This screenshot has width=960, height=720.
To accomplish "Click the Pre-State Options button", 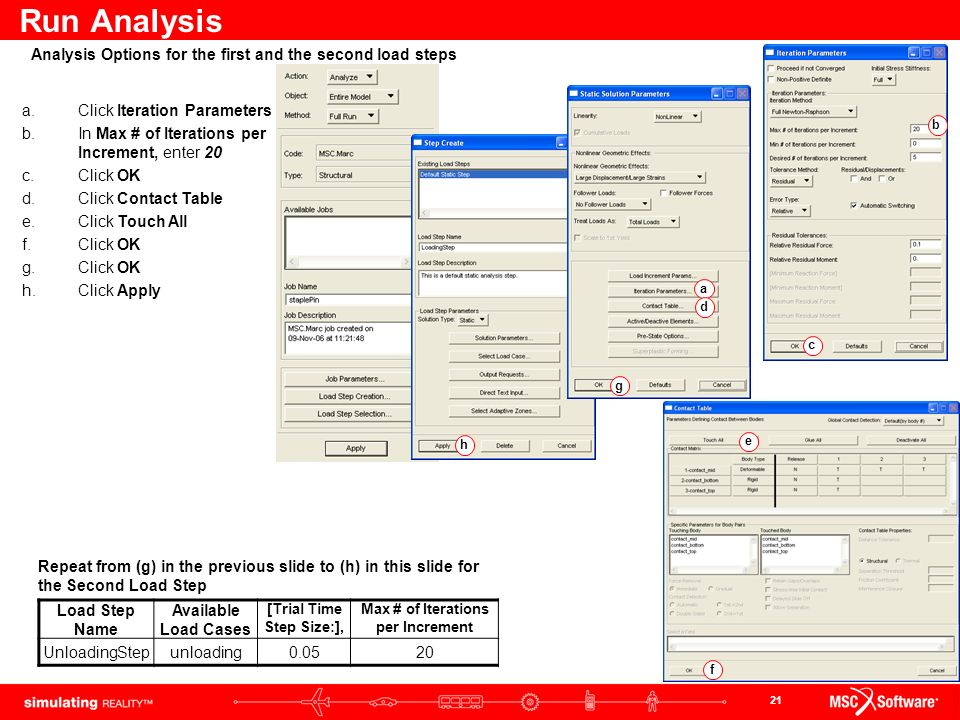I will pyautogui.click(x=662, y=336).
